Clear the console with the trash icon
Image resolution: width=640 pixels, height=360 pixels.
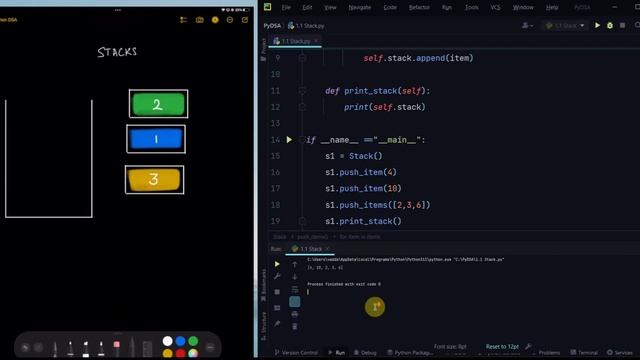[x=295, y=326]
